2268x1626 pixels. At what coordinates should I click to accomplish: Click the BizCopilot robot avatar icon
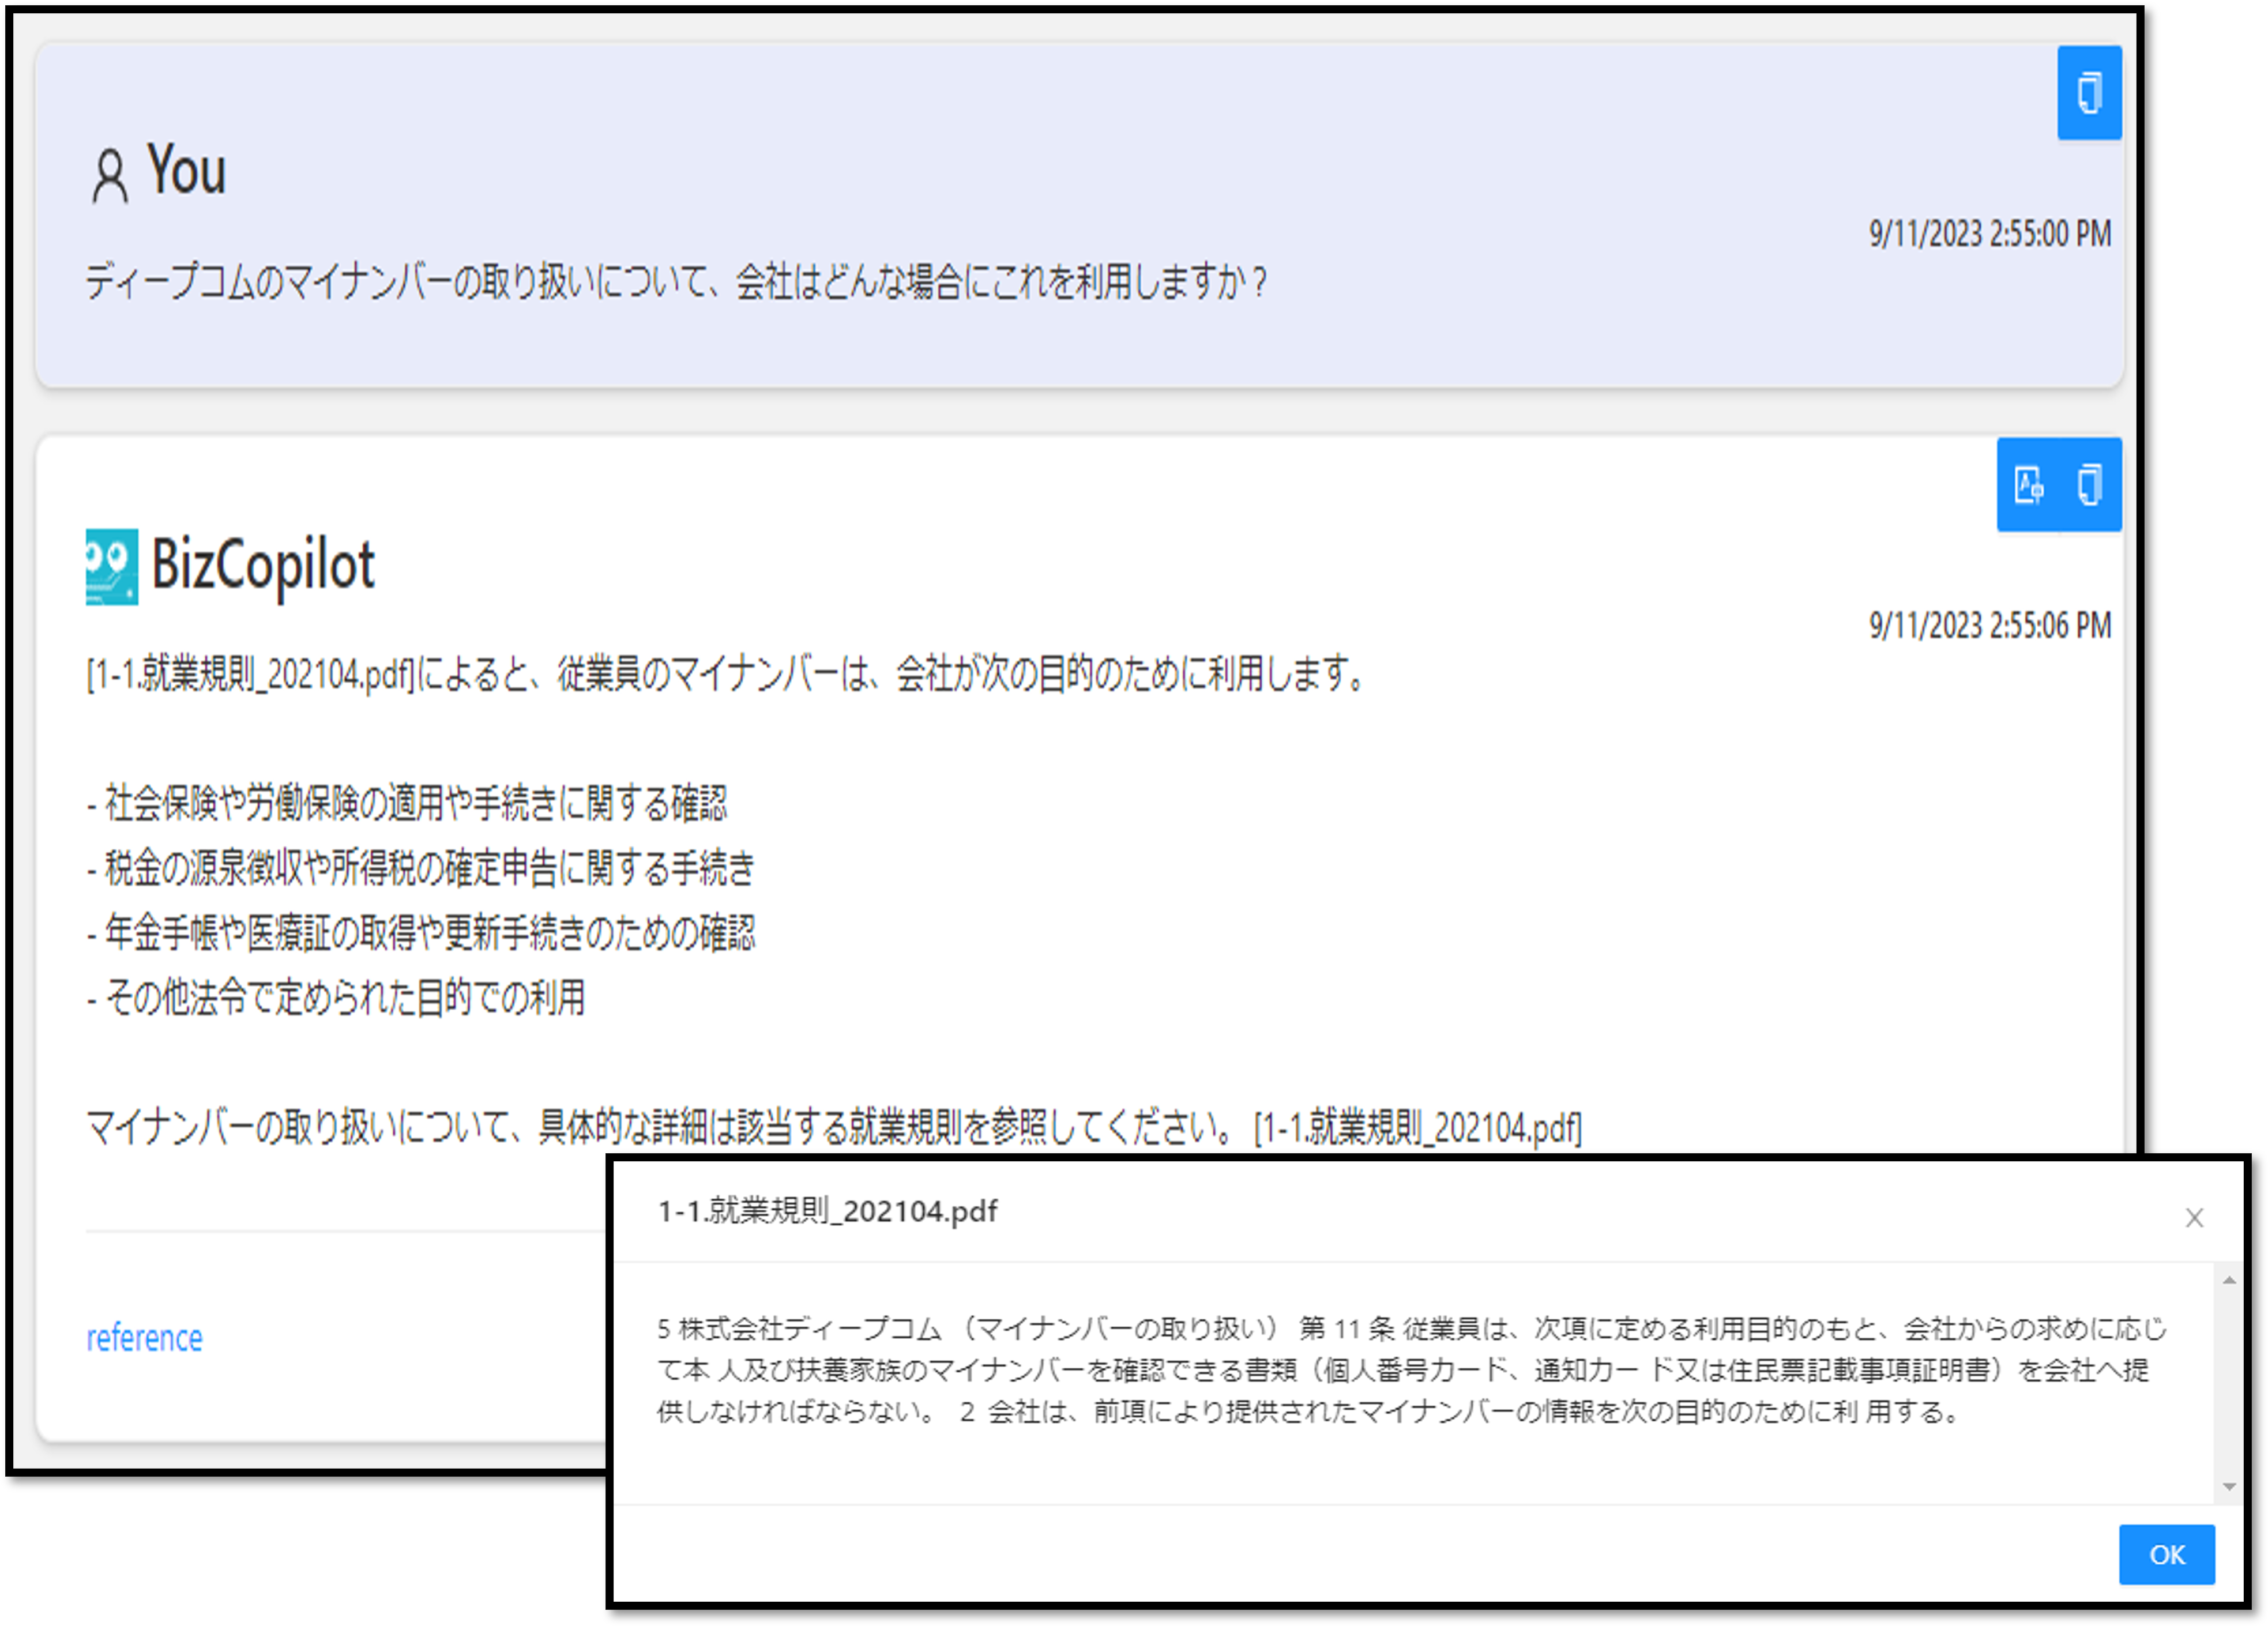111,567
